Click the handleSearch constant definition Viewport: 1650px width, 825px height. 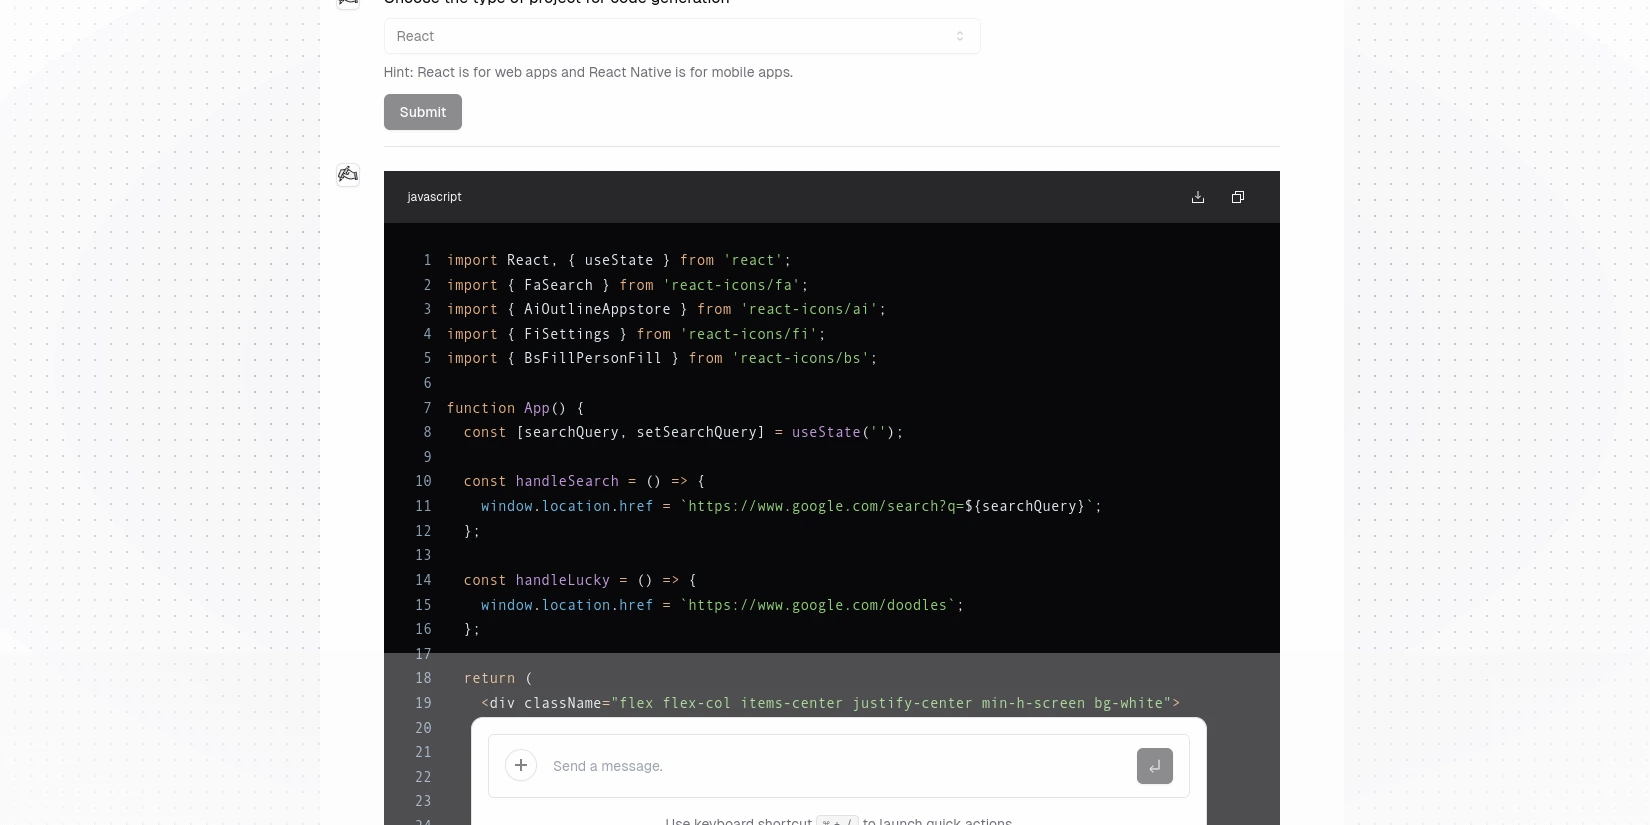point(566,481)
